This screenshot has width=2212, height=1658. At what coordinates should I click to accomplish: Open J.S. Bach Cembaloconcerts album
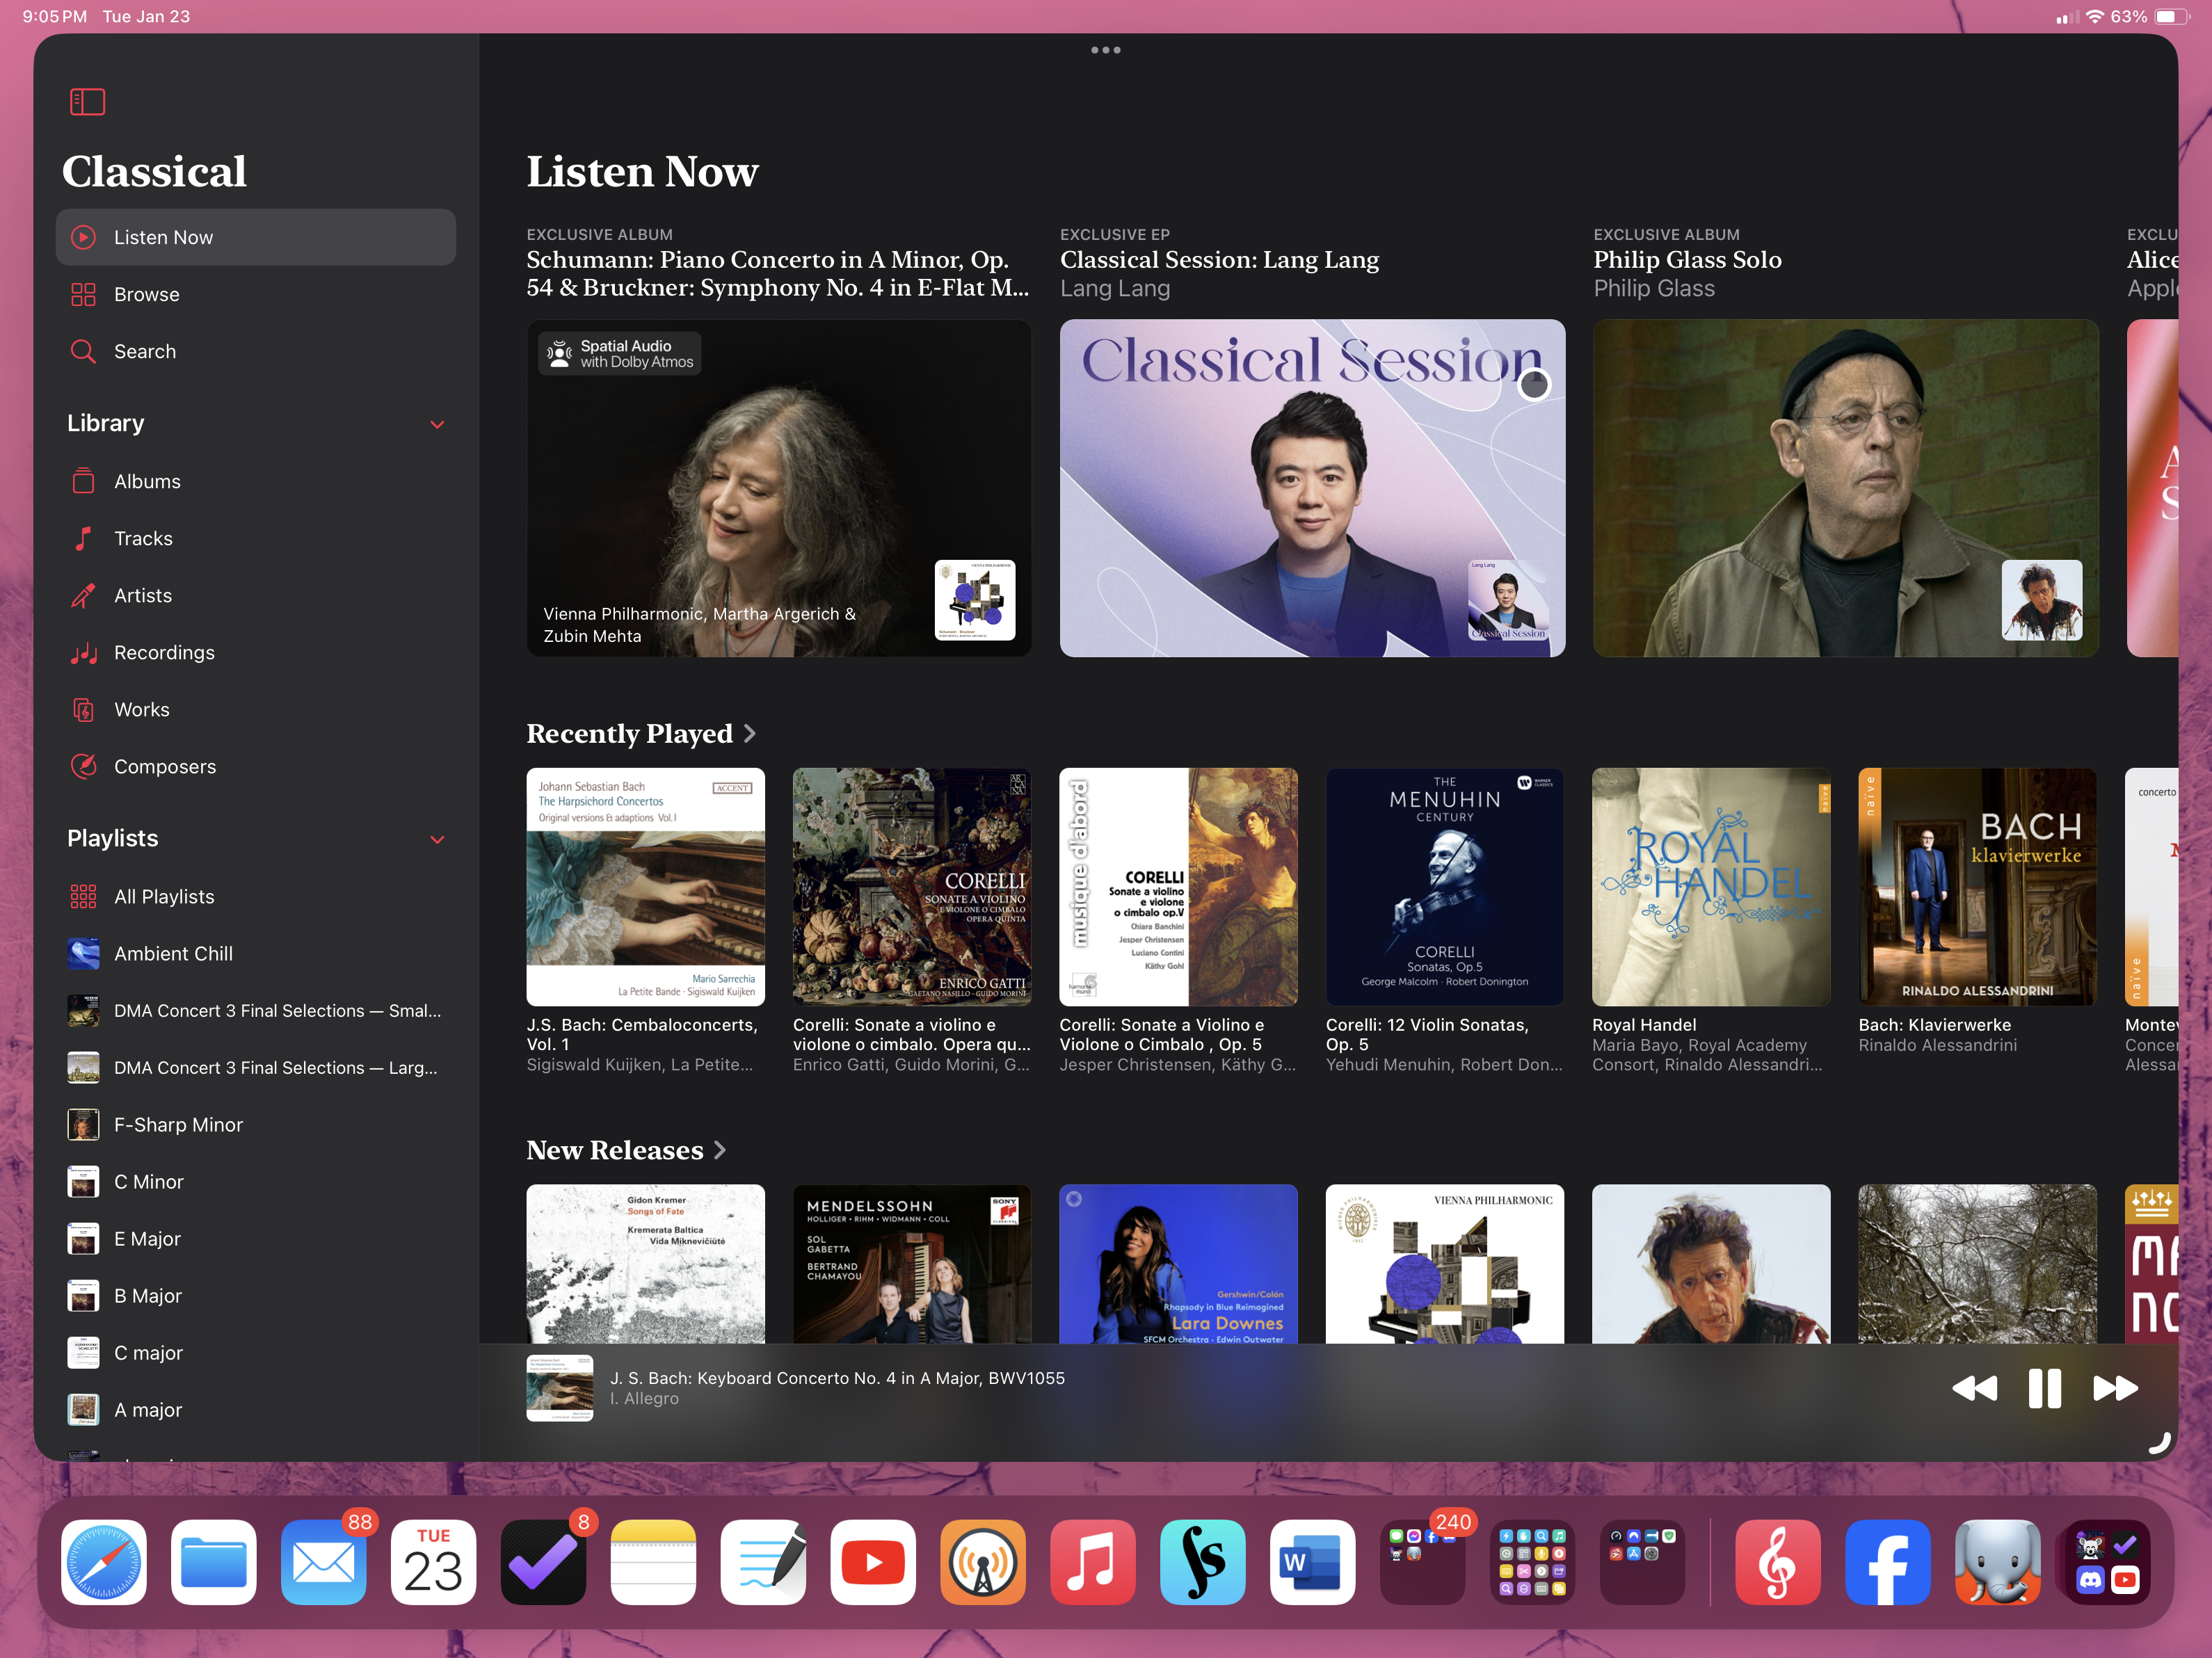(x=645, y=887)
